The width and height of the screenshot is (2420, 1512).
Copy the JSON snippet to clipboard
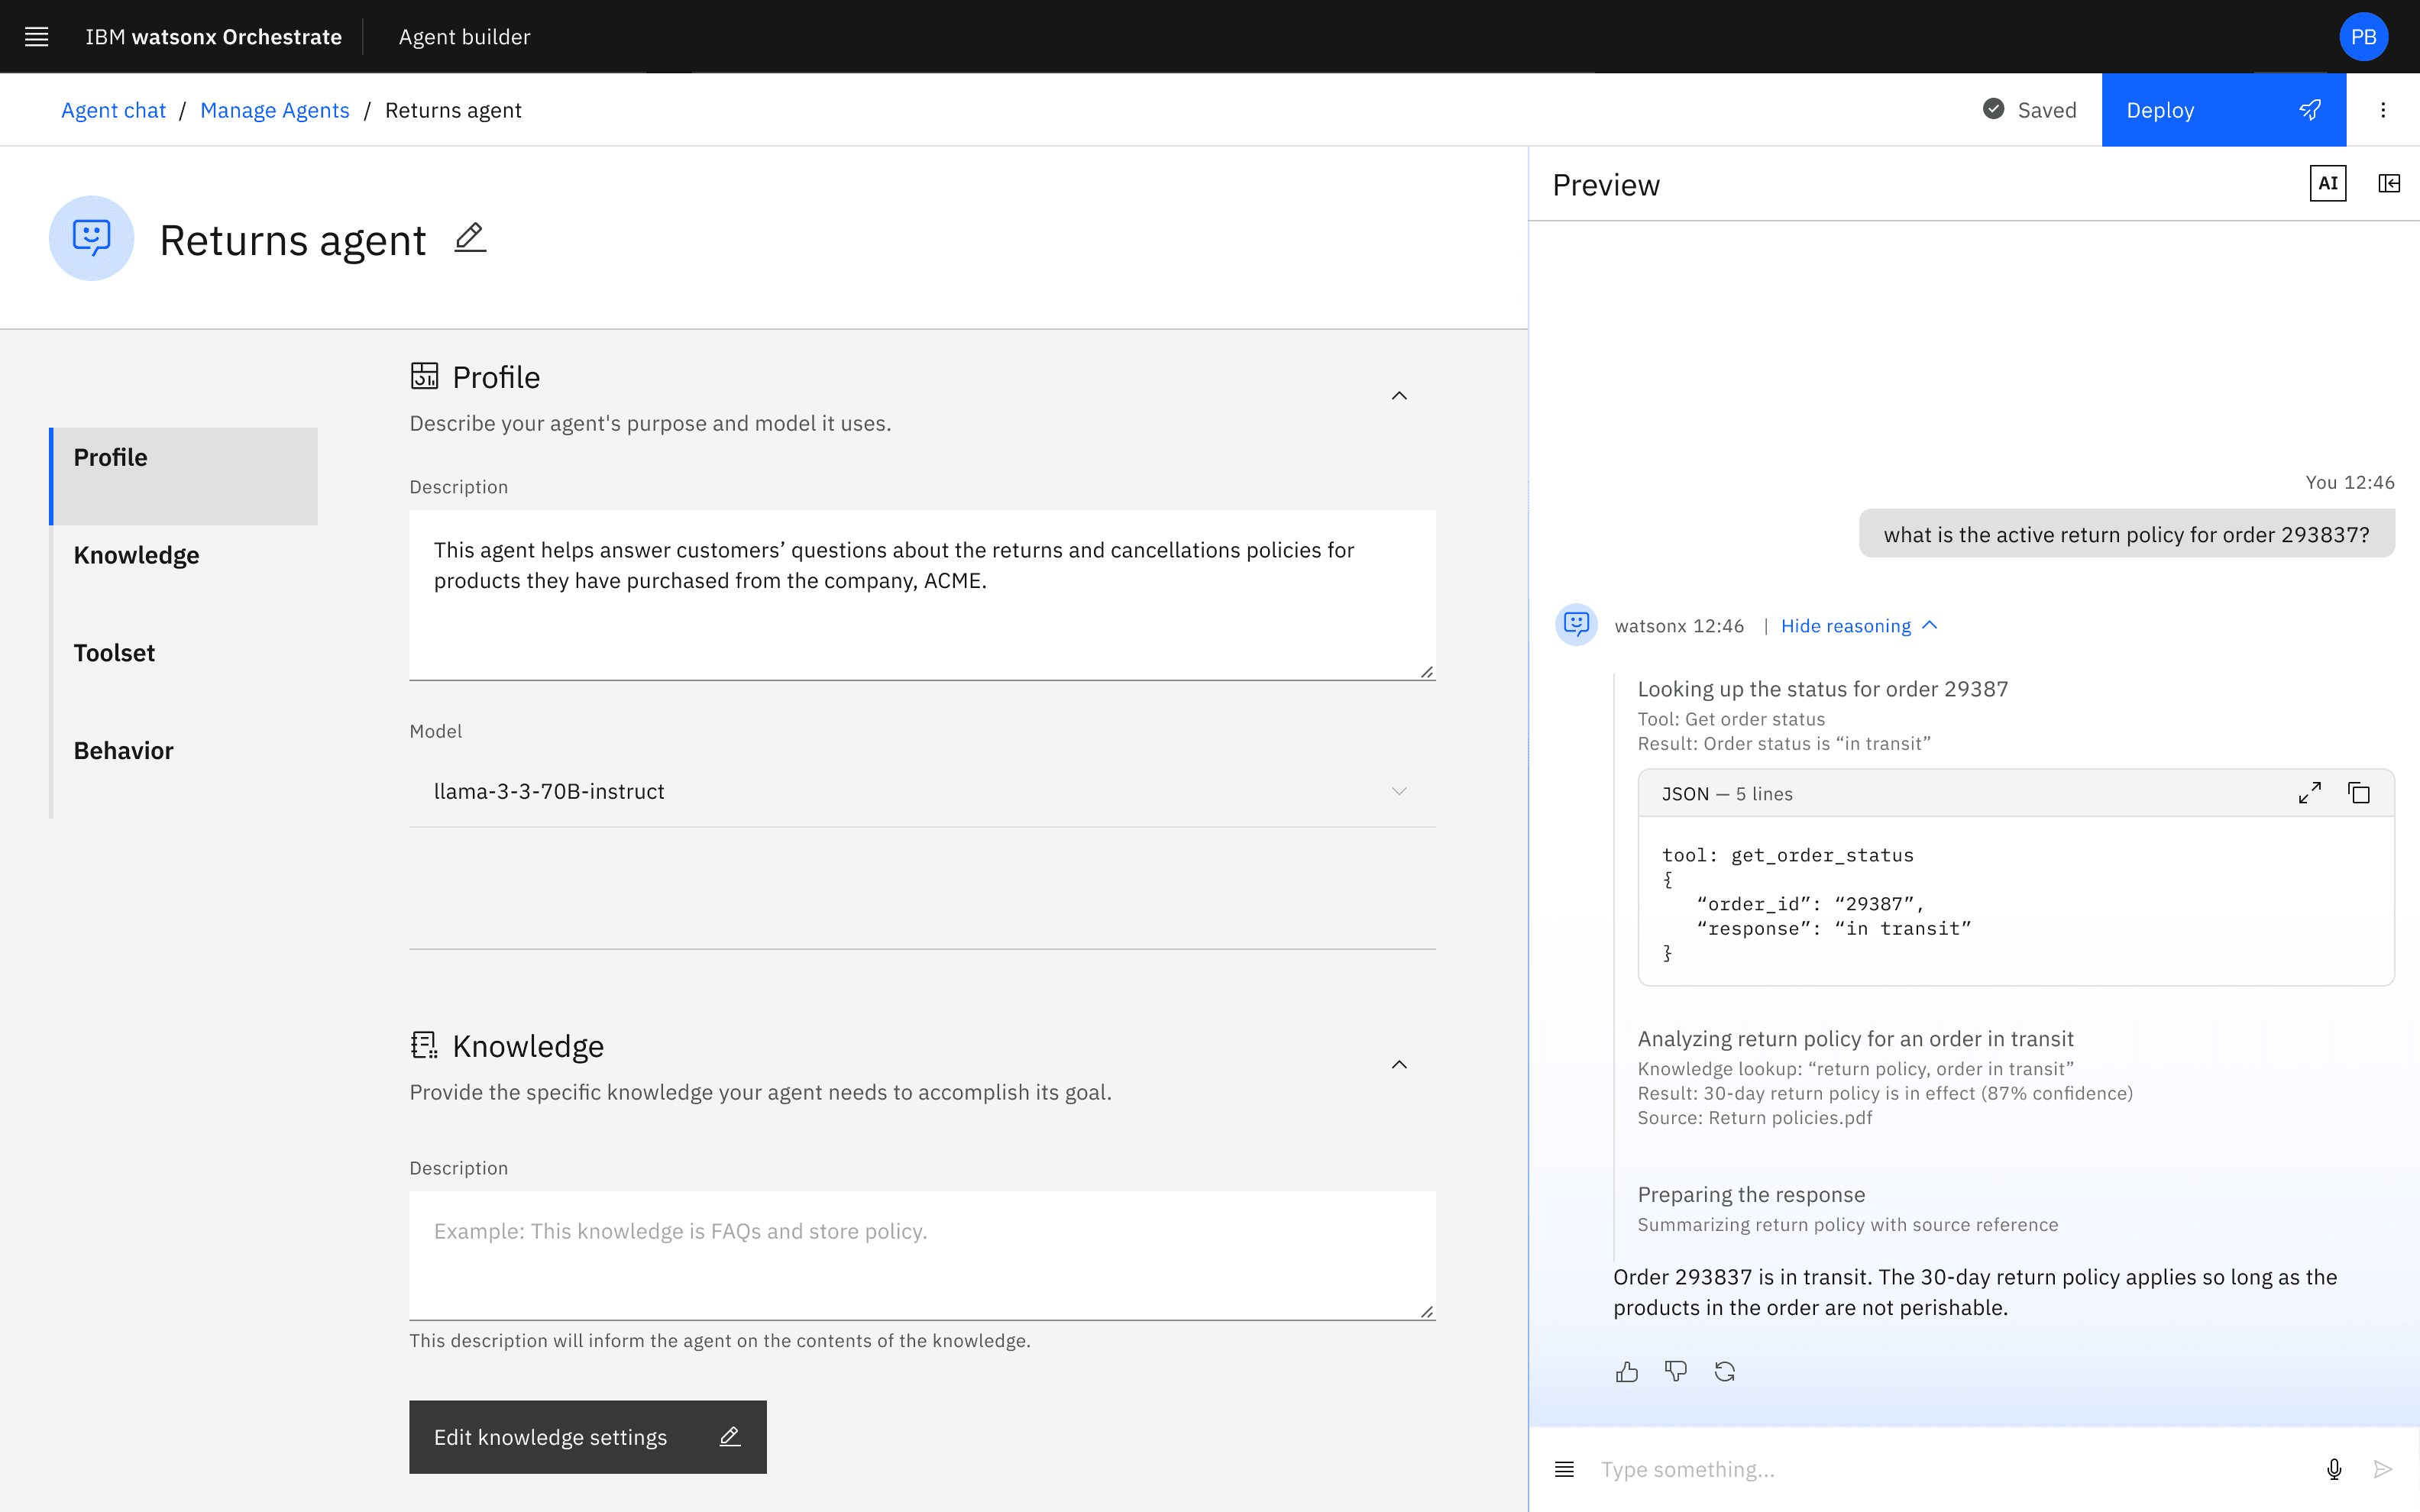pos(2359,793)
